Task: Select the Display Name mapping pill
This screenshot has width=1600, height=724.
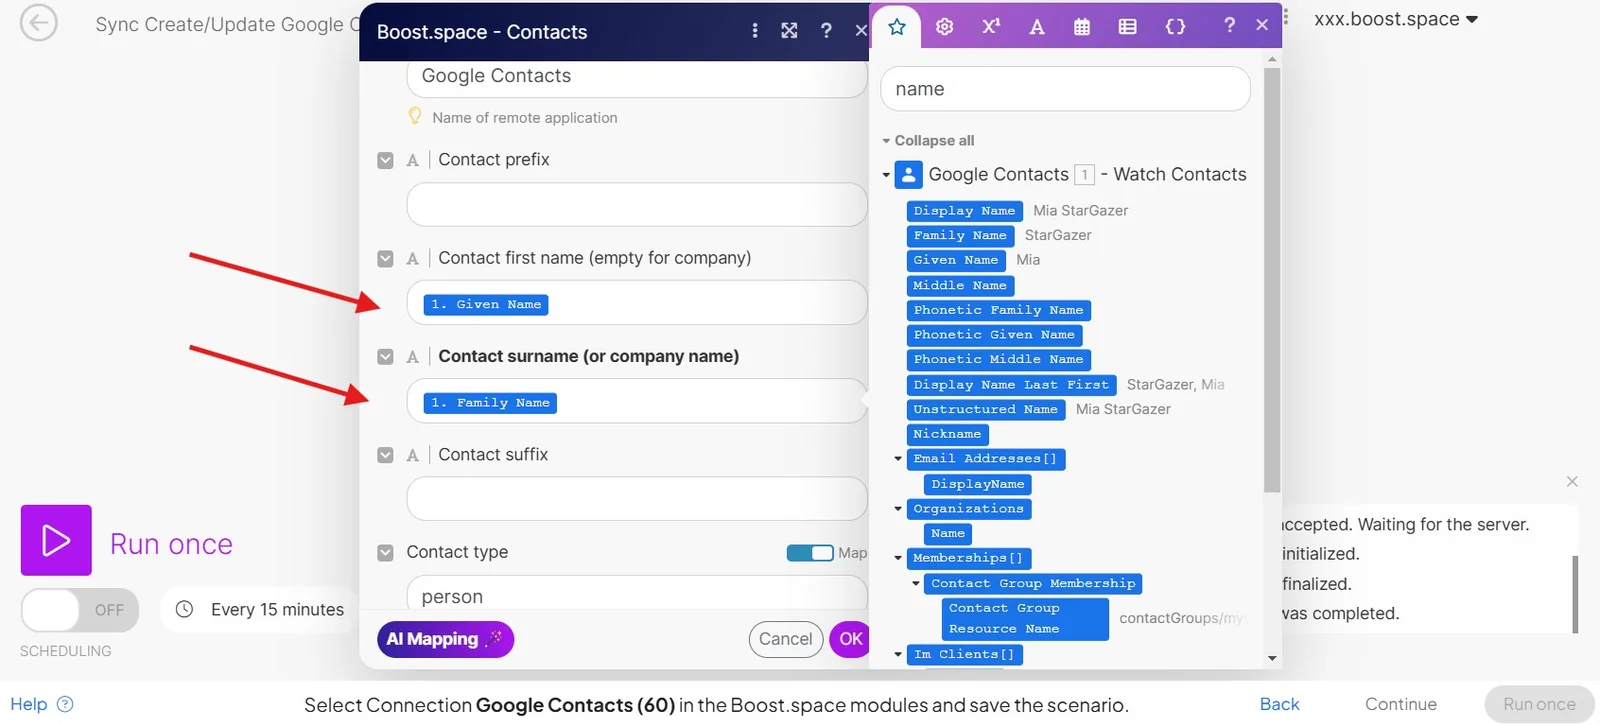Action: (x=964, y=211)
